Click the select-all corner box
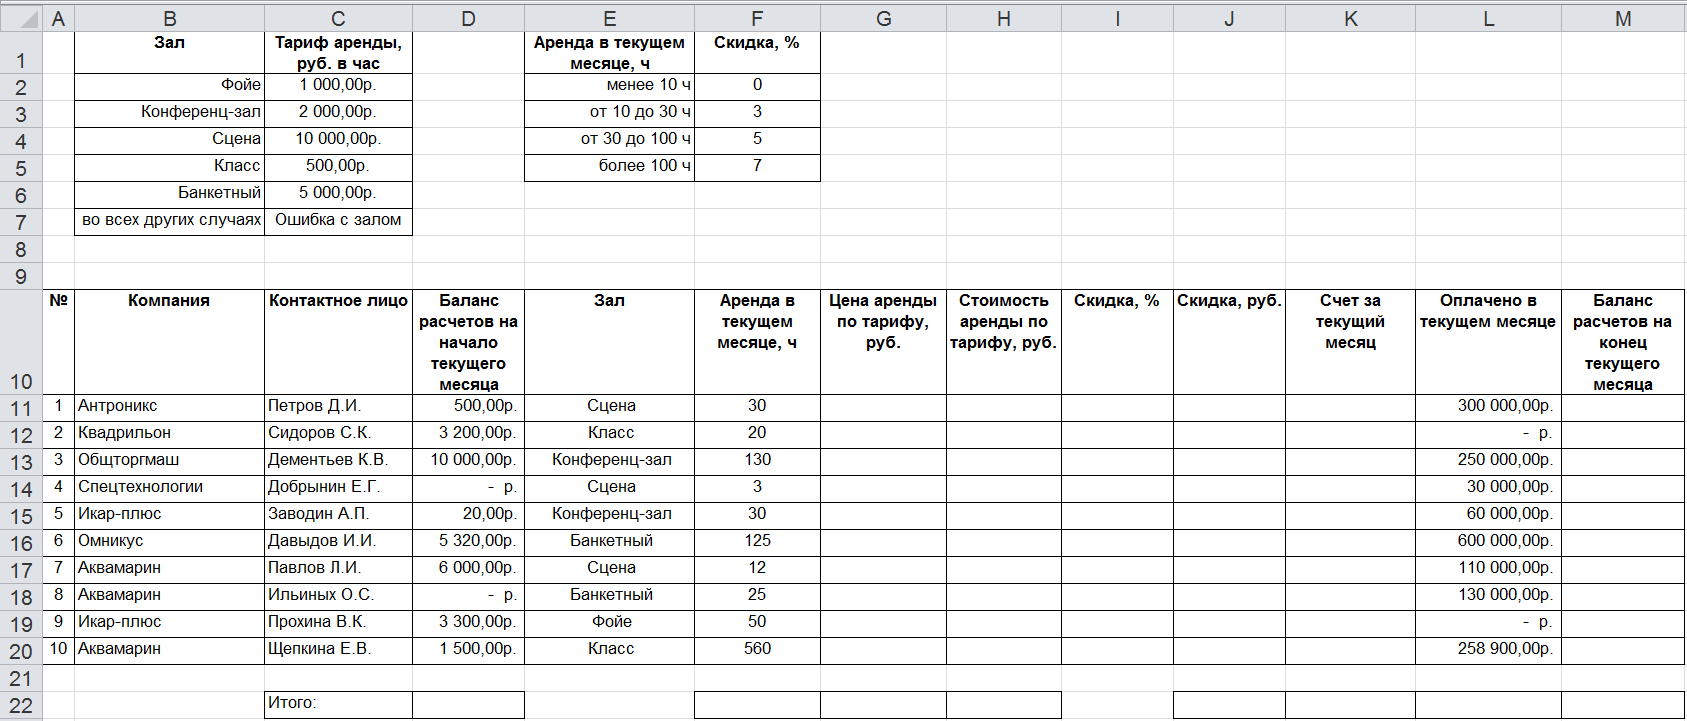 tap(21, 18)
